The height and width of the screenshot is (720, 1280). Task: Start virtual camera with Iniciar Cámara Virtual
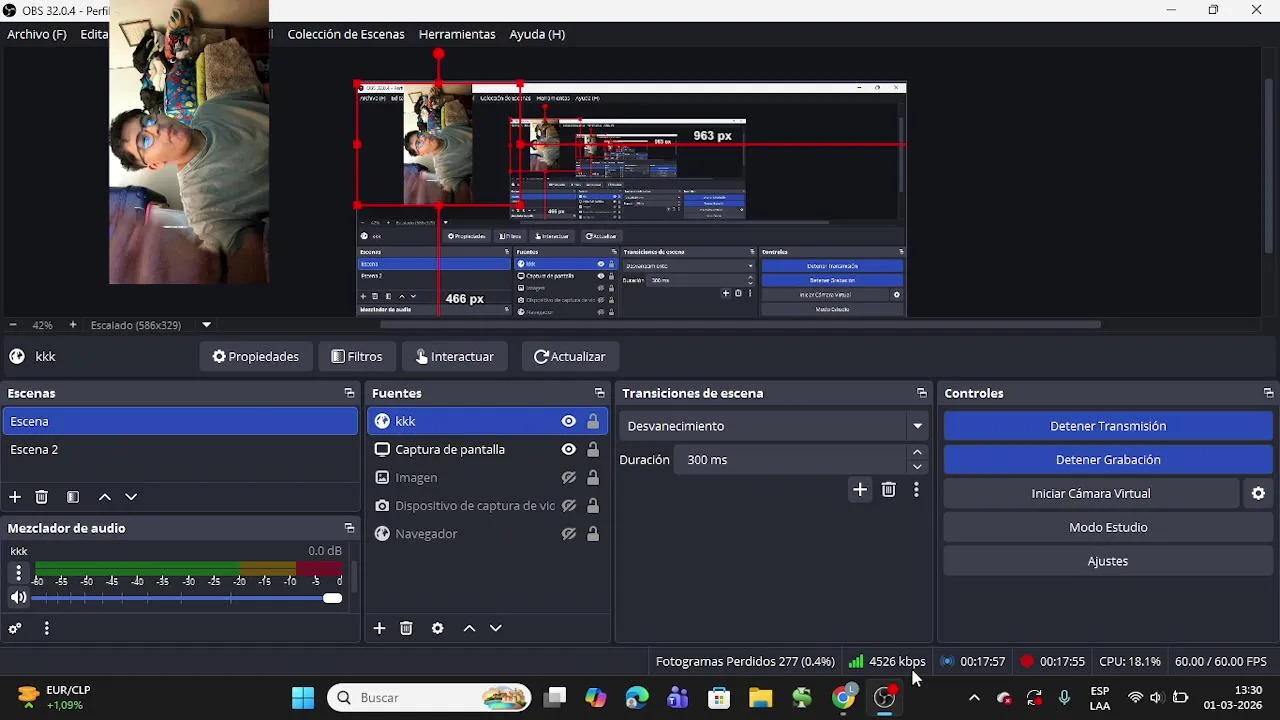point(1091,493)
